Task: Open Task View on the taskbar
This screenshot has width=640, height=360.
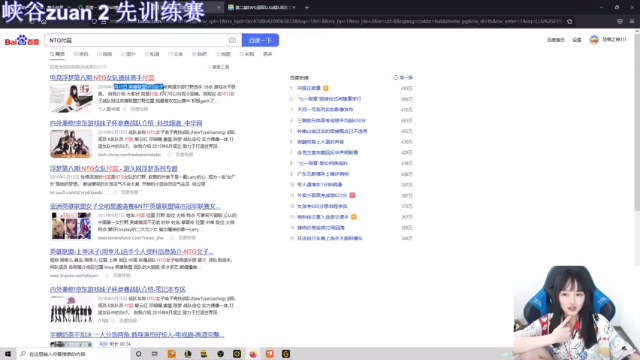Action: [x=154, y=354]
